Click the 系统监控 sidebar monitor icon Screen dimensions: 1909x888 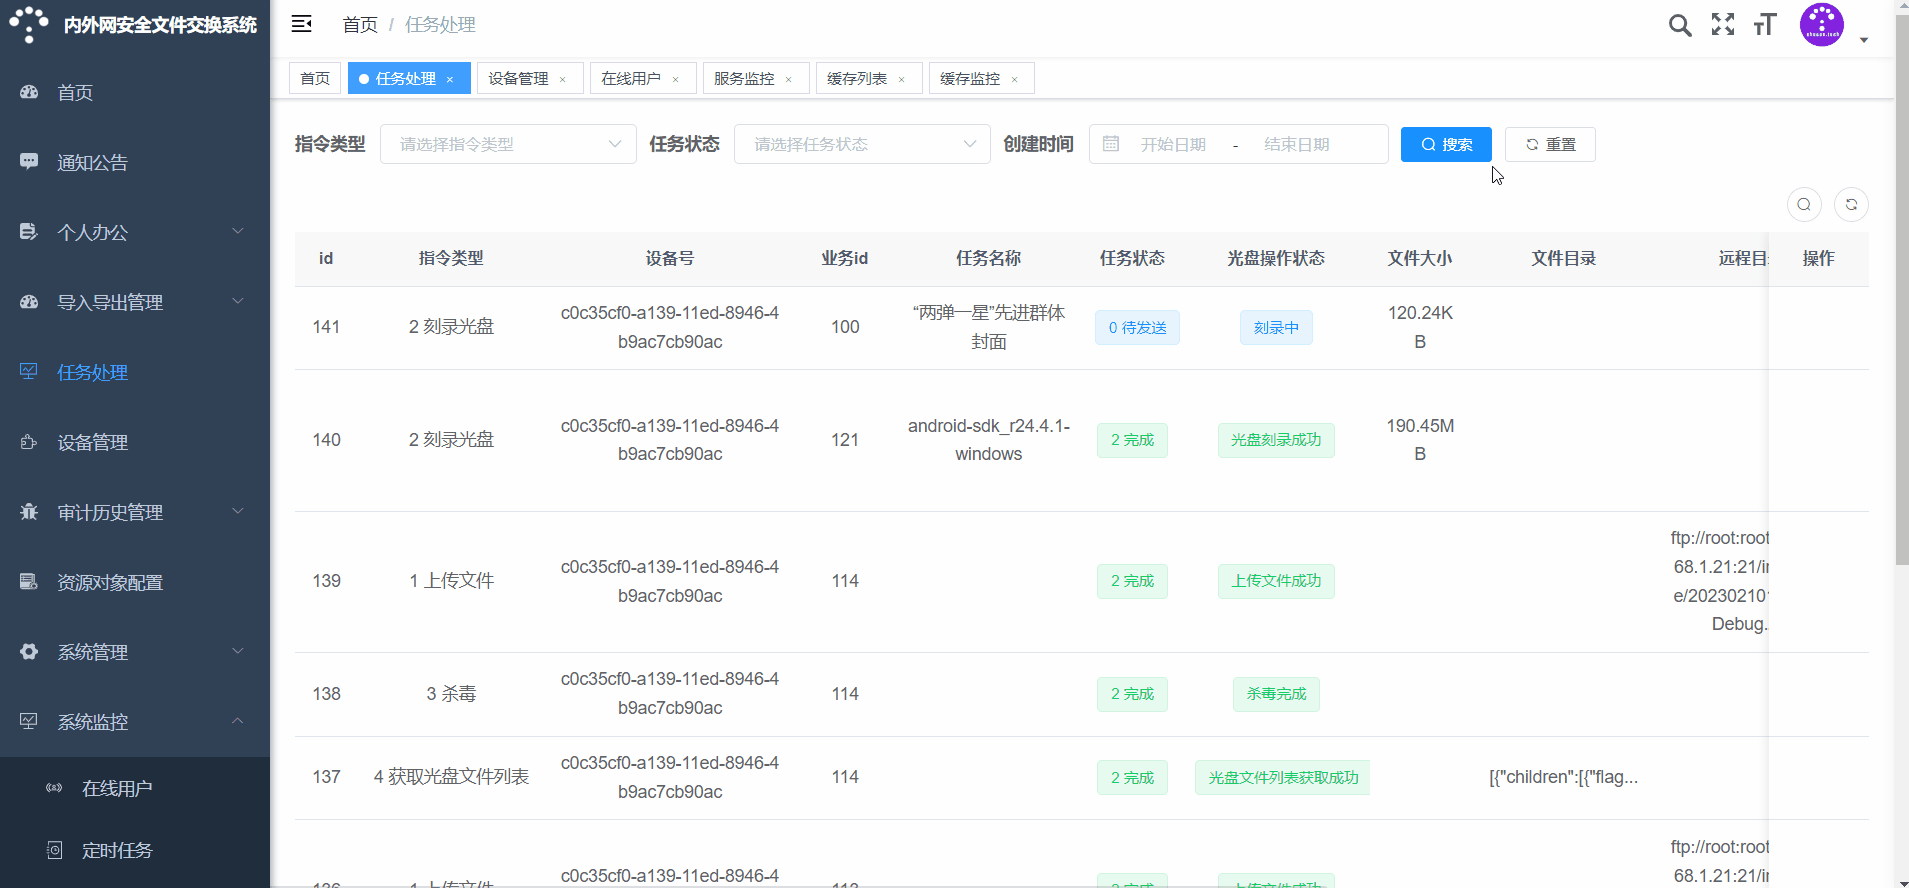[x=29, y=722]
